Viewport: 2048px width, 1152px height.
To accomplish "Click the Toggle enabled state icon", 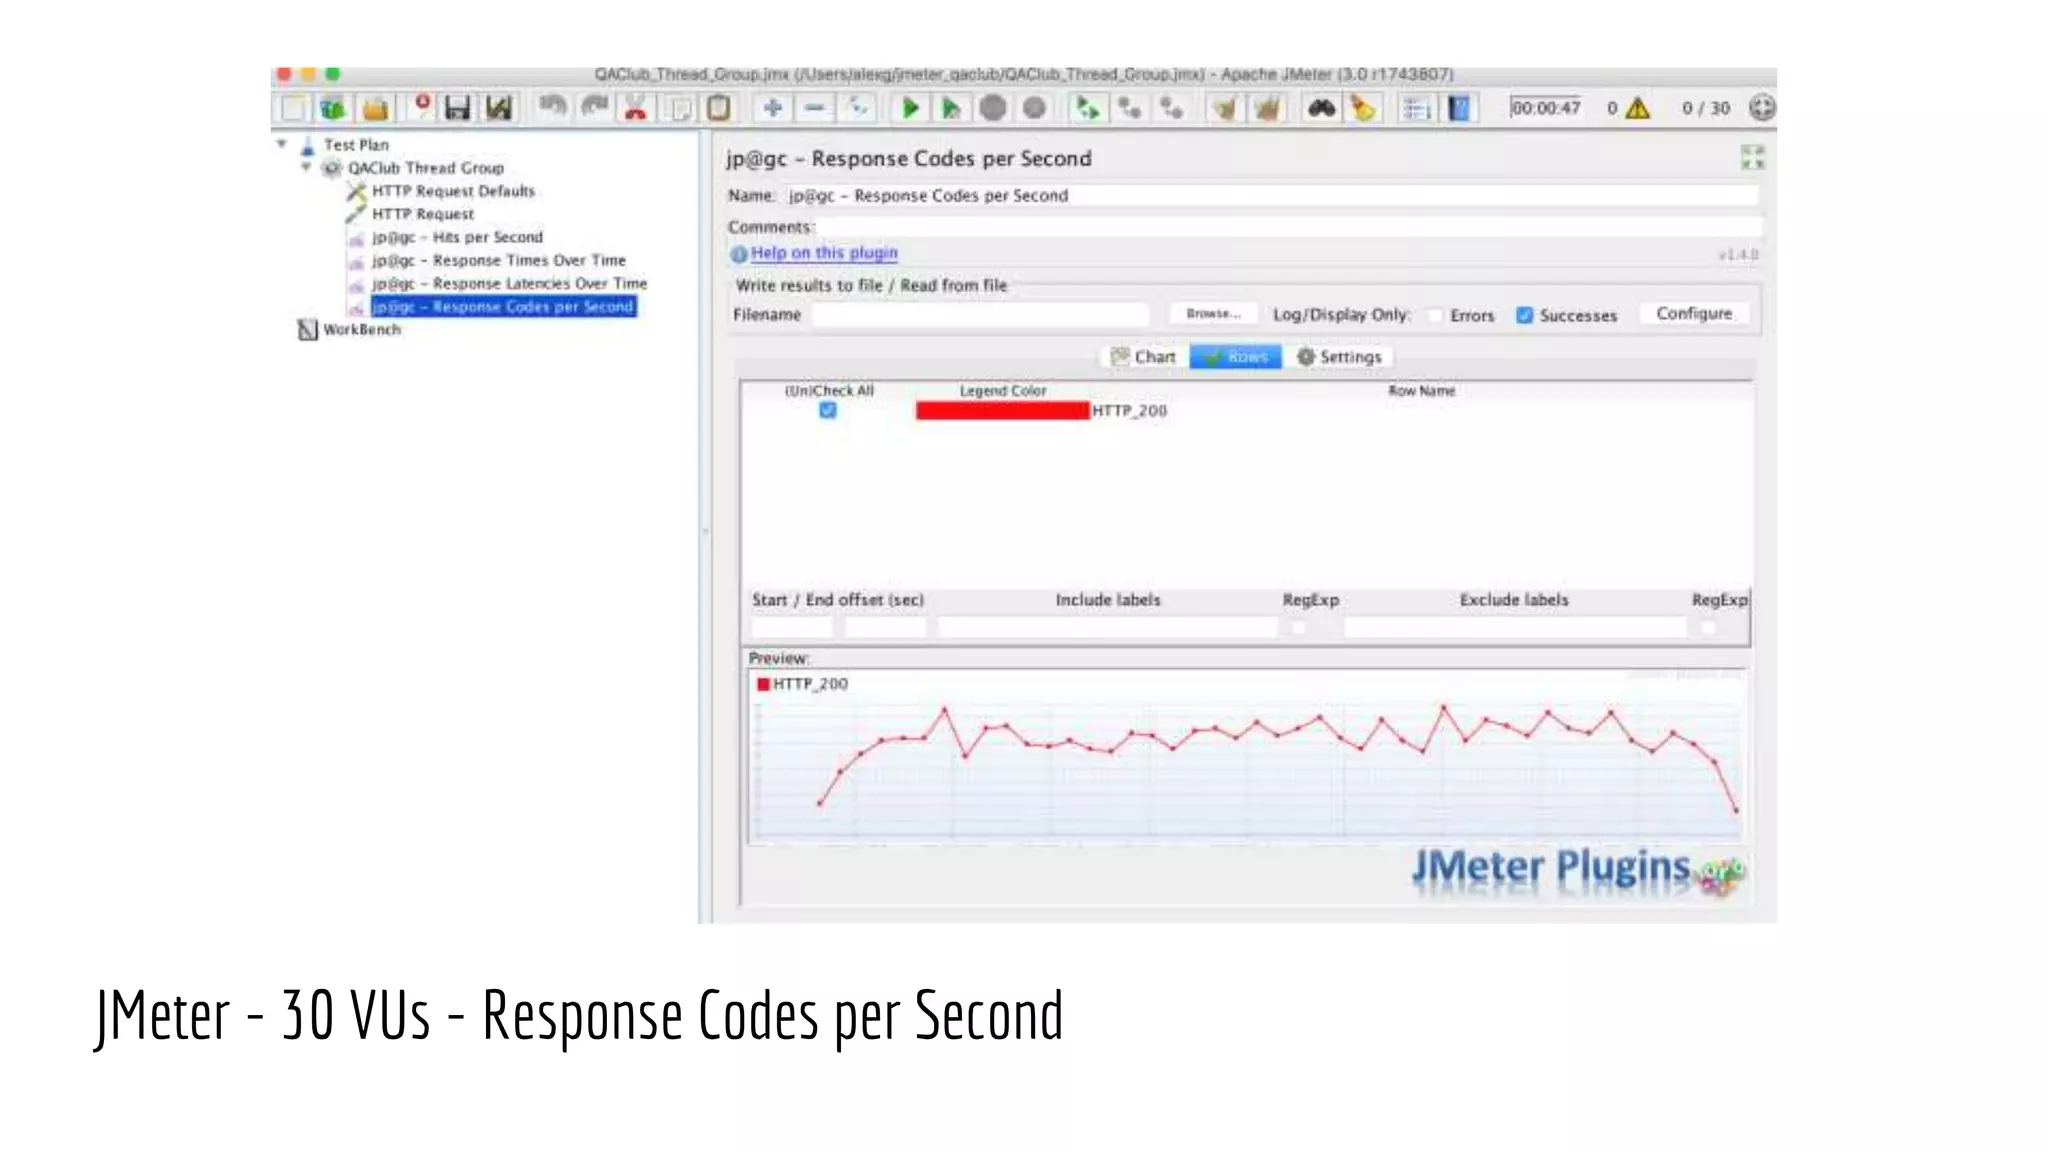I will (x=857, y=108).
